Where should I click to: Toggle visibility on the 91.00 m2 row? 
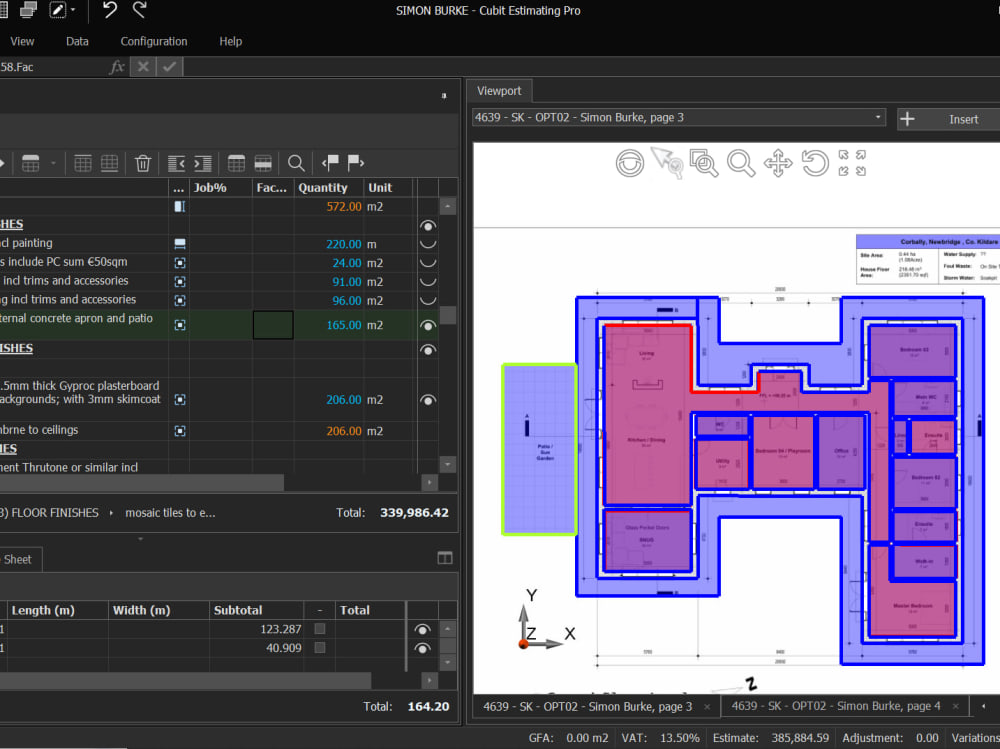(x=428, y=281)
